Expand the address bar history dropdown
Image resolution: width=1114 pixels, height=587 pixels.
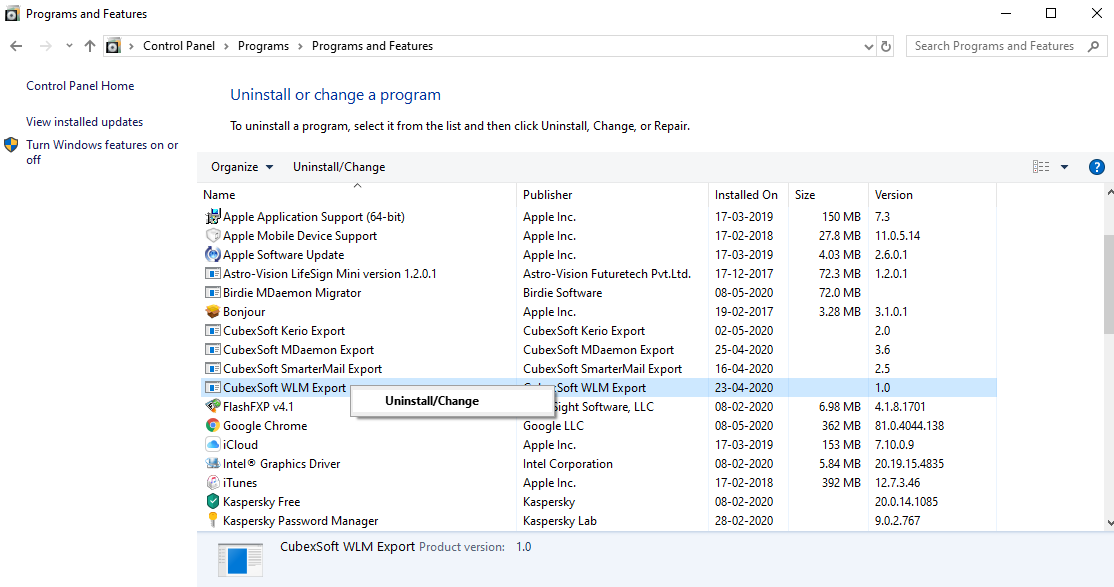click(868, 46)
